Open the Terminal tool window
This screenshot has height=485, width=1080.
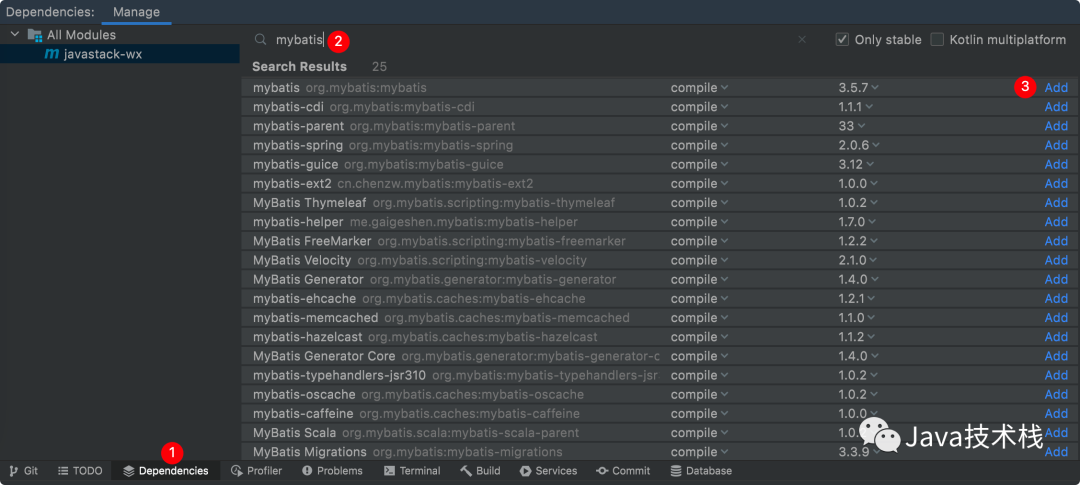(x=412, y=471)
